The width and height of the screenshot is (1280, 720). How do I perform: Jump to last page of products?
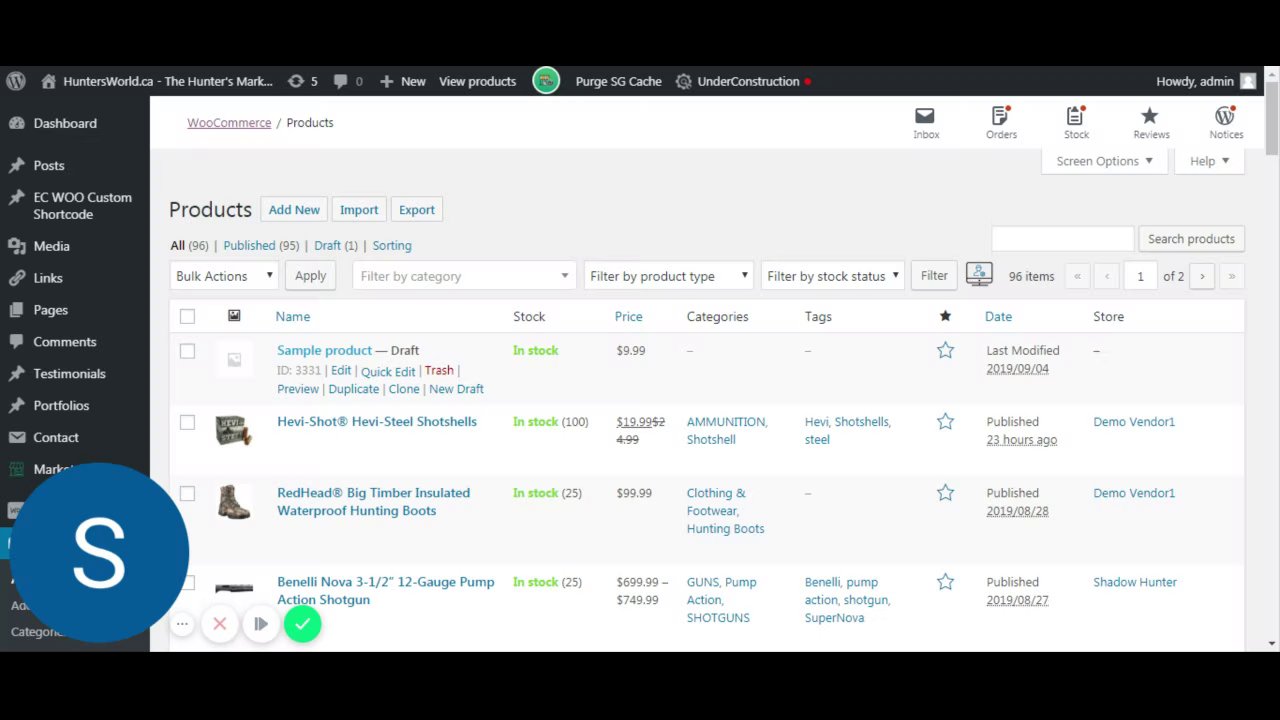1231,276
